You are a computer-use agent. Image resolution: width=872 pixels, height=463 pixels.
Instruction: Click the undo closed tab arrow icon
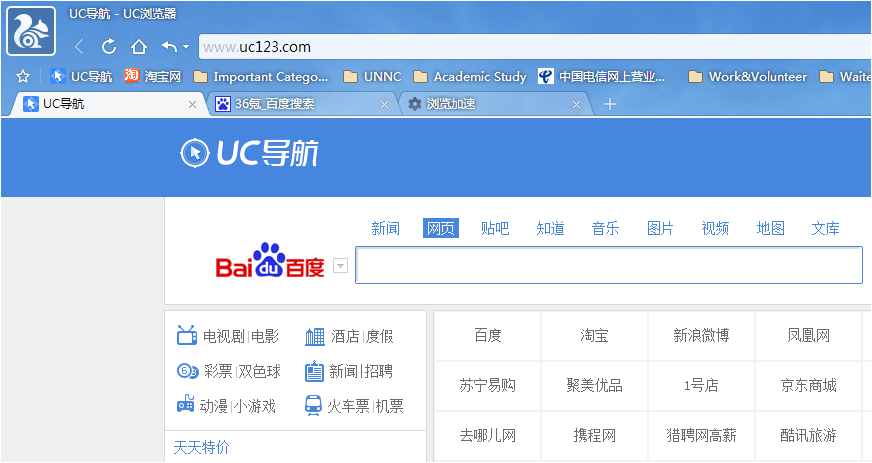click(x=169, y=47)
